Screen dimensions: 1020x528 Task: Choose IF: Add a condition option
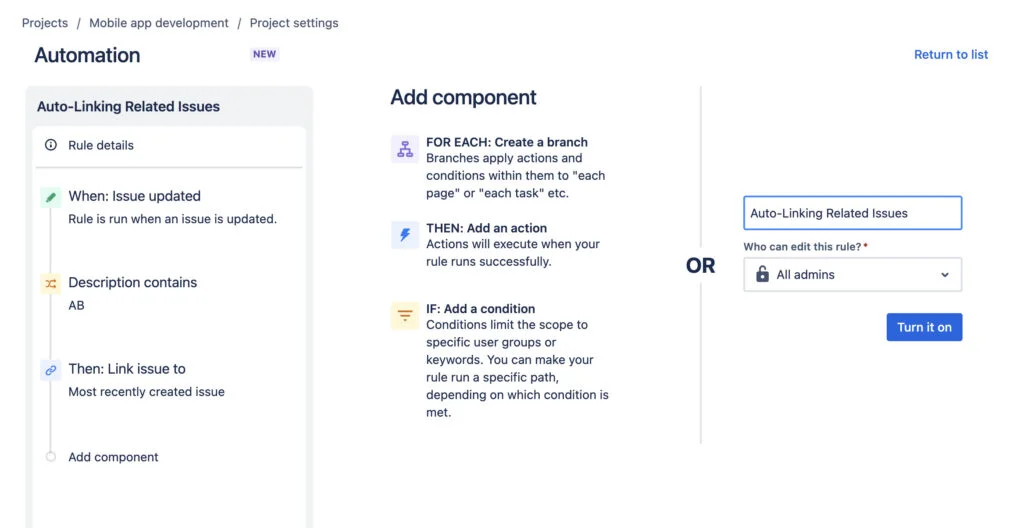481,309
